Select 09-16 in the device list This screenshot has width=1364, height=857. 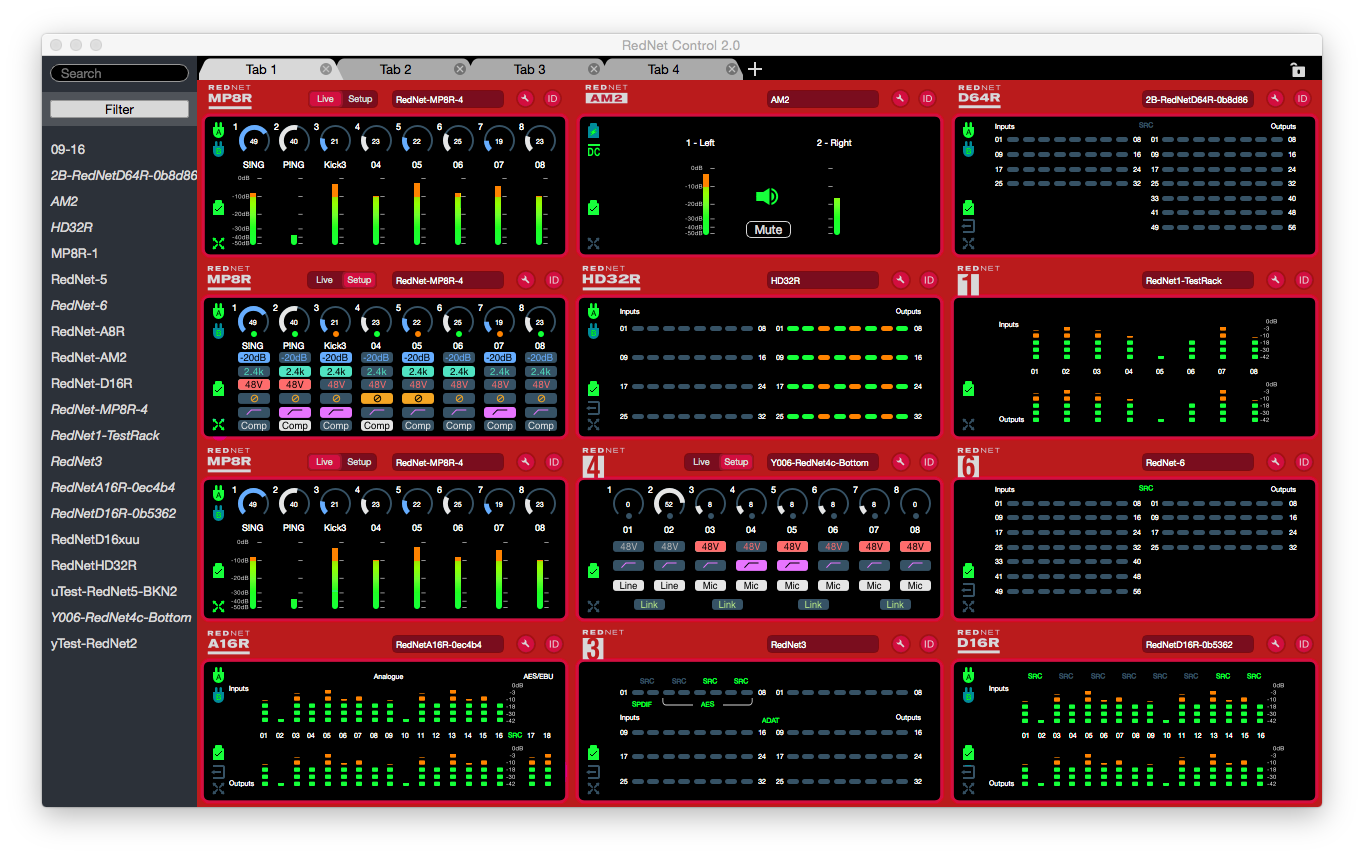[x=68, y=149]
